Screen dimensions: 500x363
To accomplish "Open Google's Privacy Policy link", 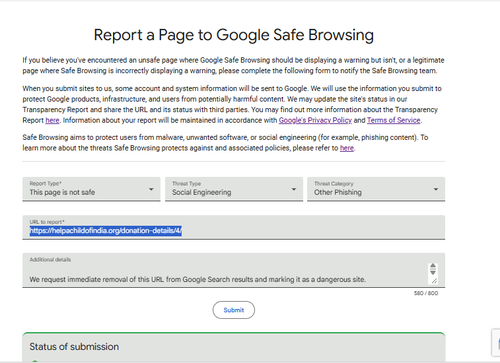I will pyautogui.click(x=315, y=120).
